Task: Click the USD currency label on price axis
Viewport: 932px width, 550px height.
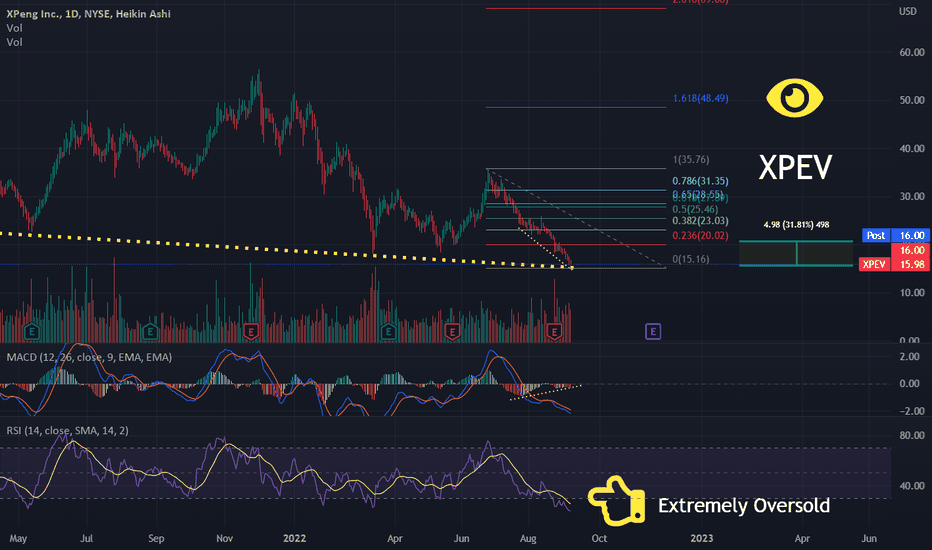Action: (x=908, y=11)
